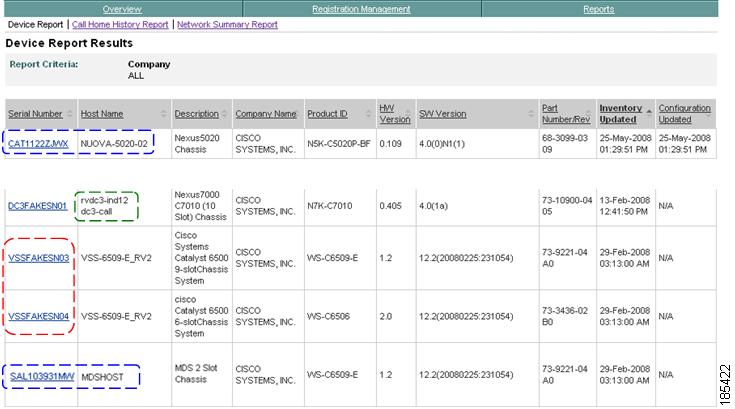Click the sort arrows beside Product ID
The height and width of the screenshot is (409, 735).
pos(368,114)
